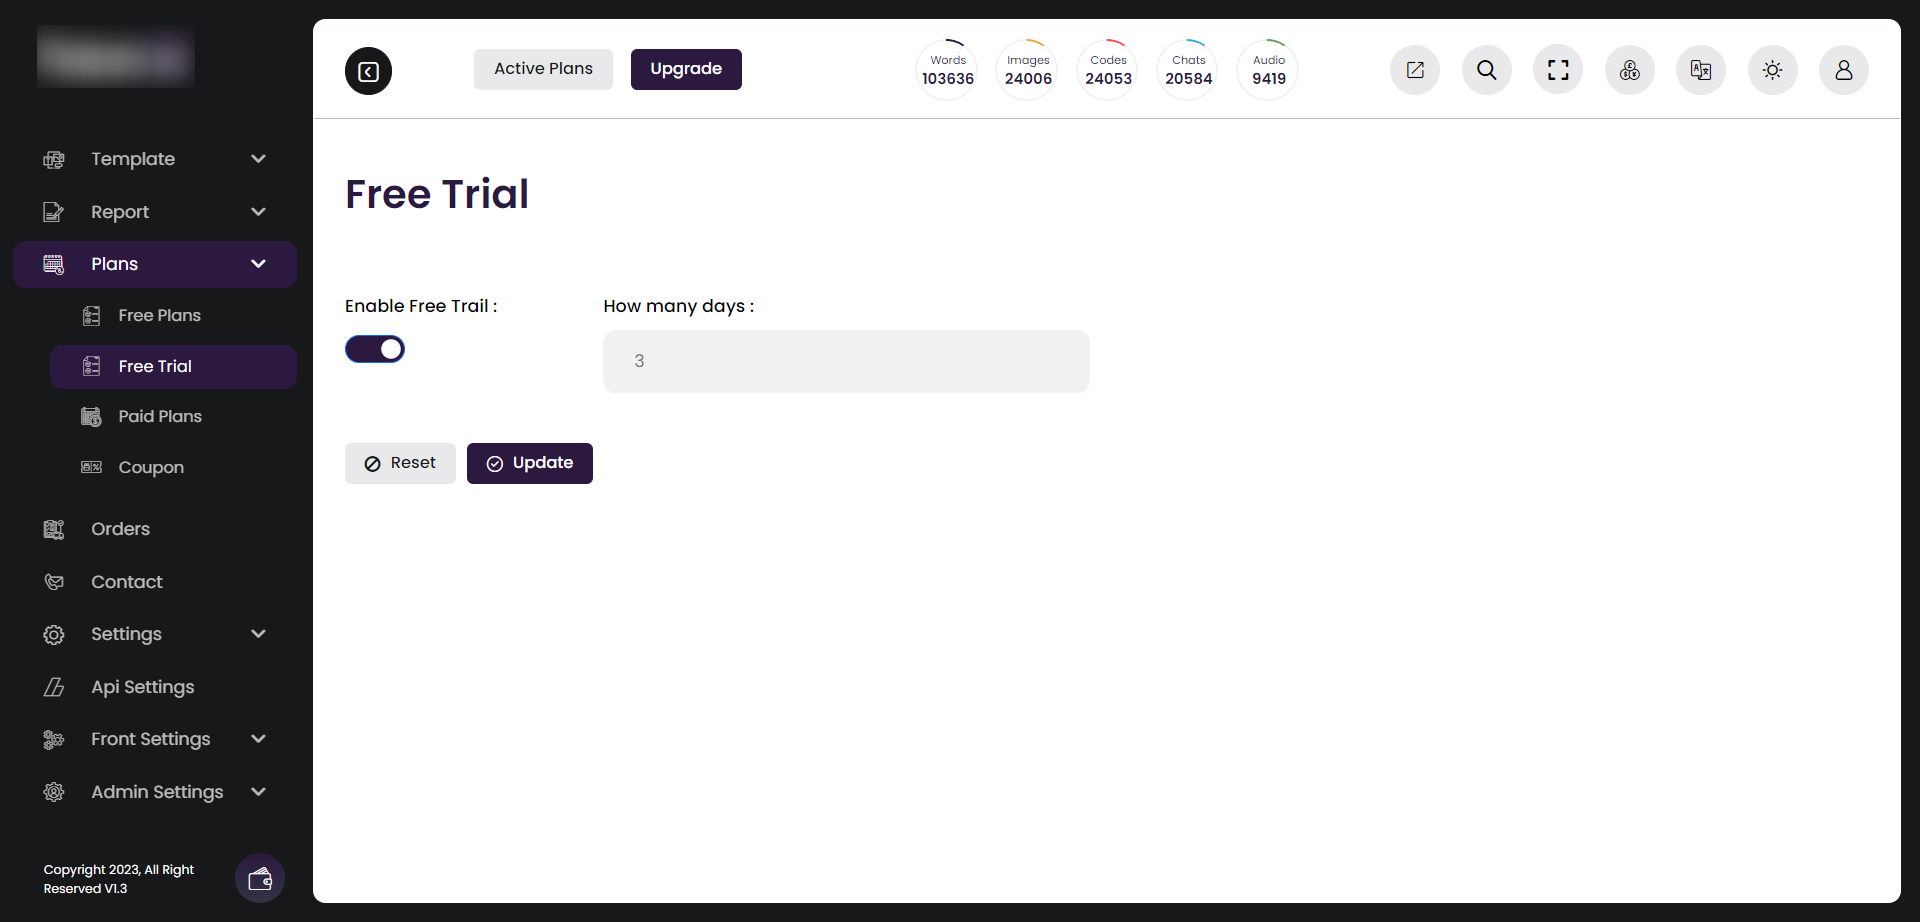
Task: Click the How many days input field
Action: click(846, 361)
